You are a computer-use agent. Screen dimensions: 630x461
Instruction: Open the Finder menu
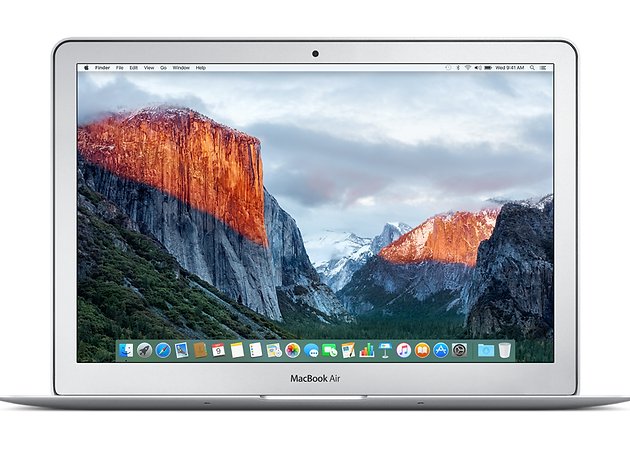[102, 68]
